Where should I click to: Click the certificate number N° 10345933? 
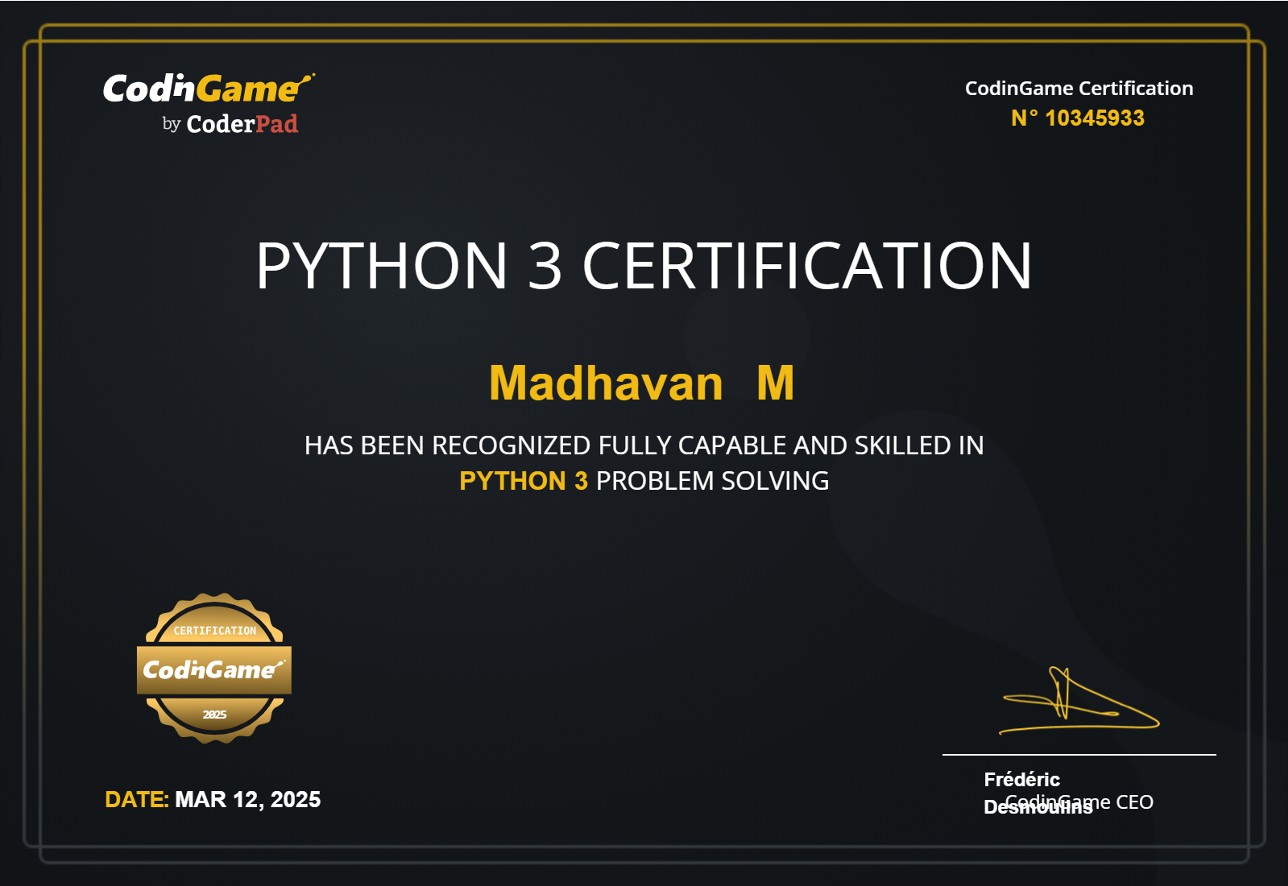[x=1078, y=118]
